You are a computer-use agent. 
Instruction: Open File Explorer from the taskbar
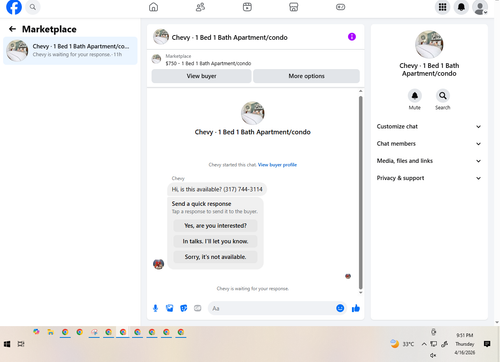click(50, 332)
